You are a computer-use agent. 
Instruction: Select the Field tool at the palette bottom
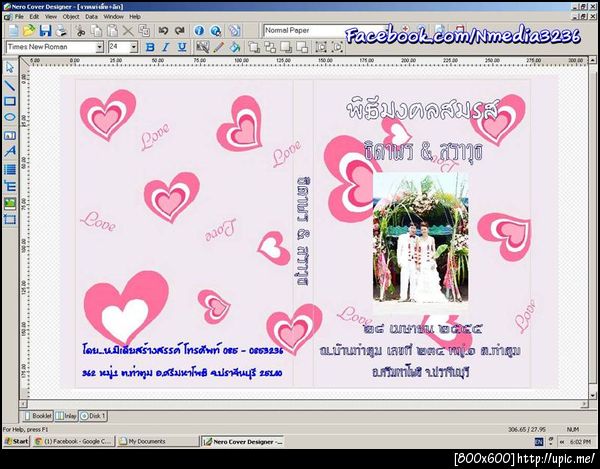(10, 220)
